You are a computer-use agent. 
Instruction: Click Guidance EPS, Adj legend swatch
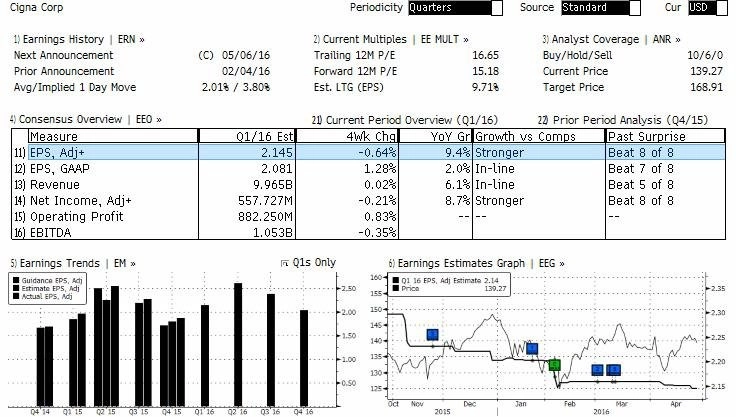point(16,280)
